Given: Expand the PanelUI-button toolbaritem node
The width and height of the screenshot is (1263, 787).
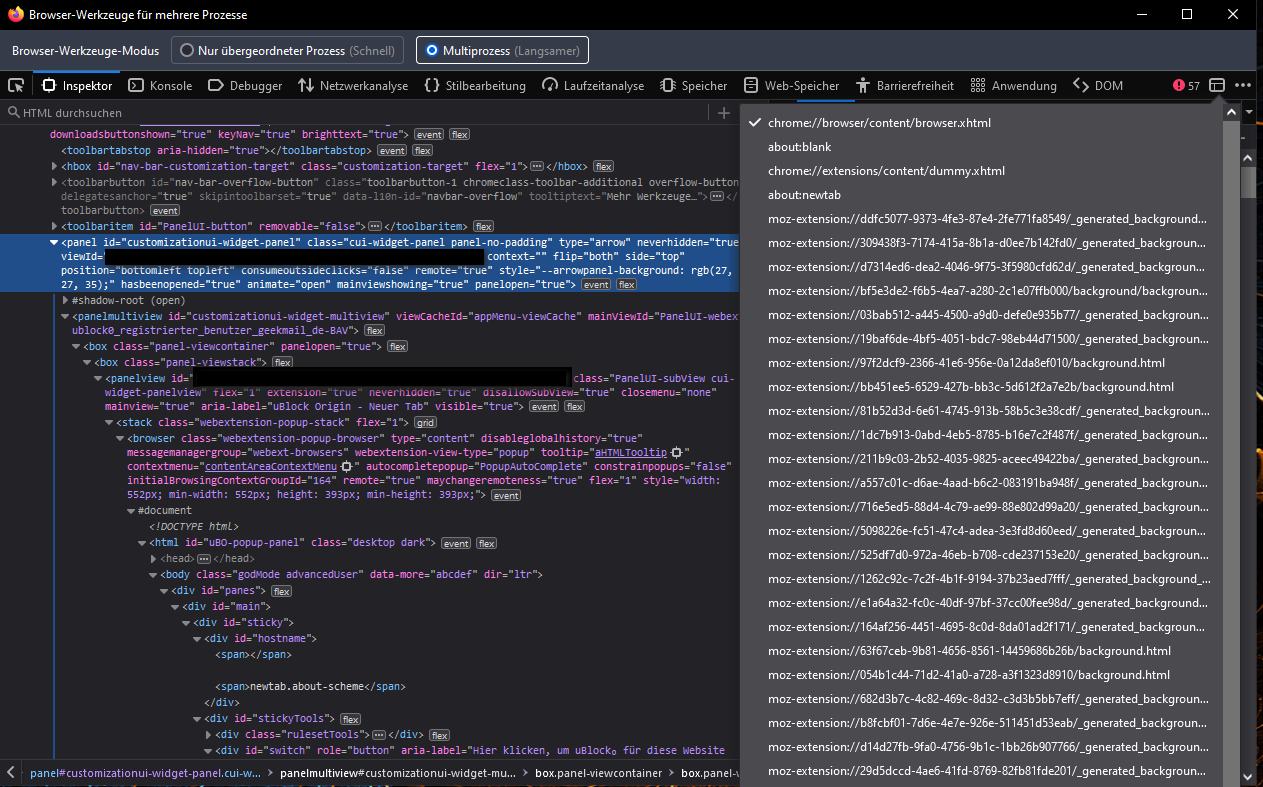Looking at the screenshot, I should coord(53,227).
